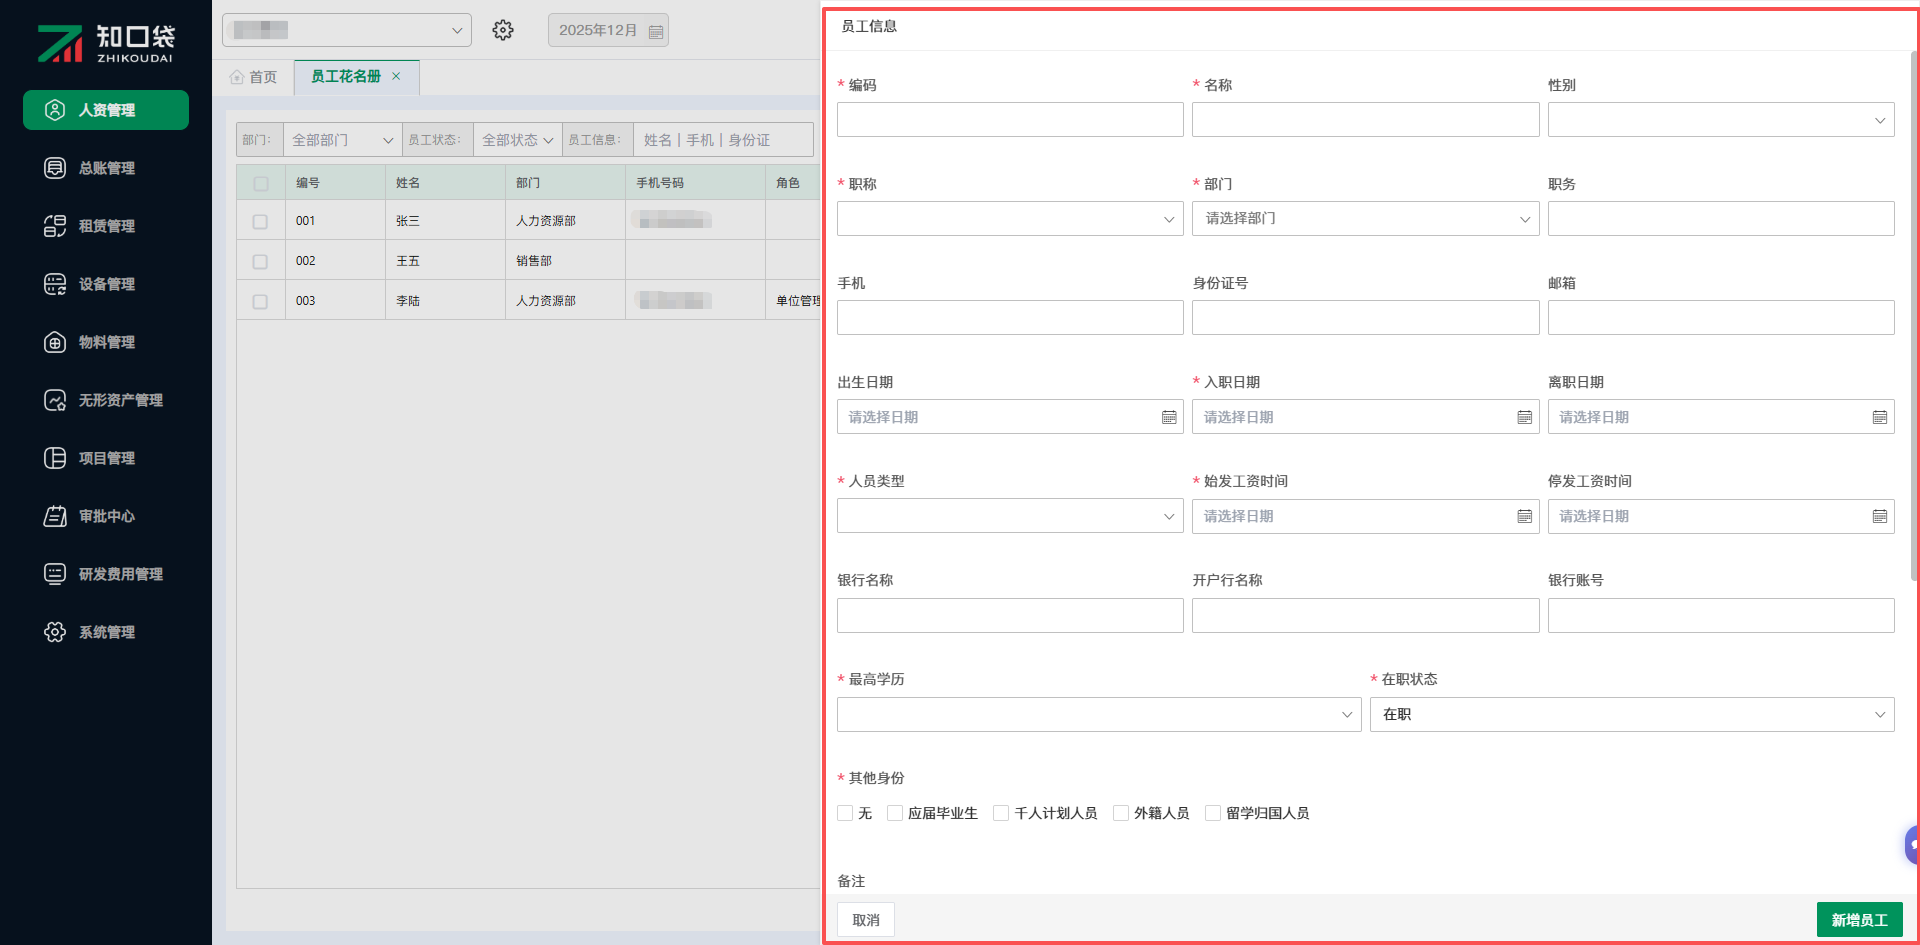Click the form's vertical scrollbar
Viewport: 1920px width, 945px height.
1914,315
